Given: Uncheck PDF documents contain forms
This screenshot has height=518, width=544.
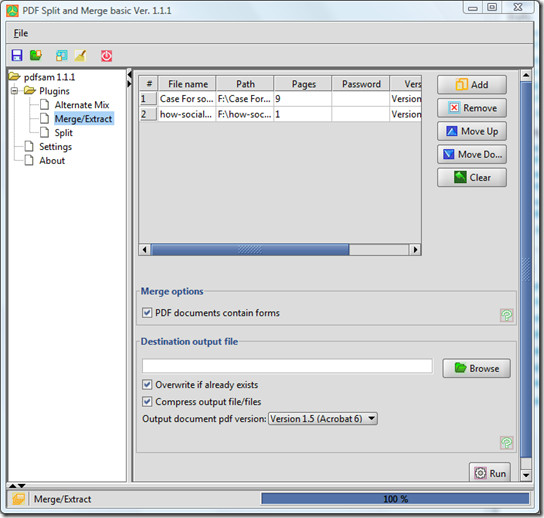Looking at the screenshot, I should point(147,313).
